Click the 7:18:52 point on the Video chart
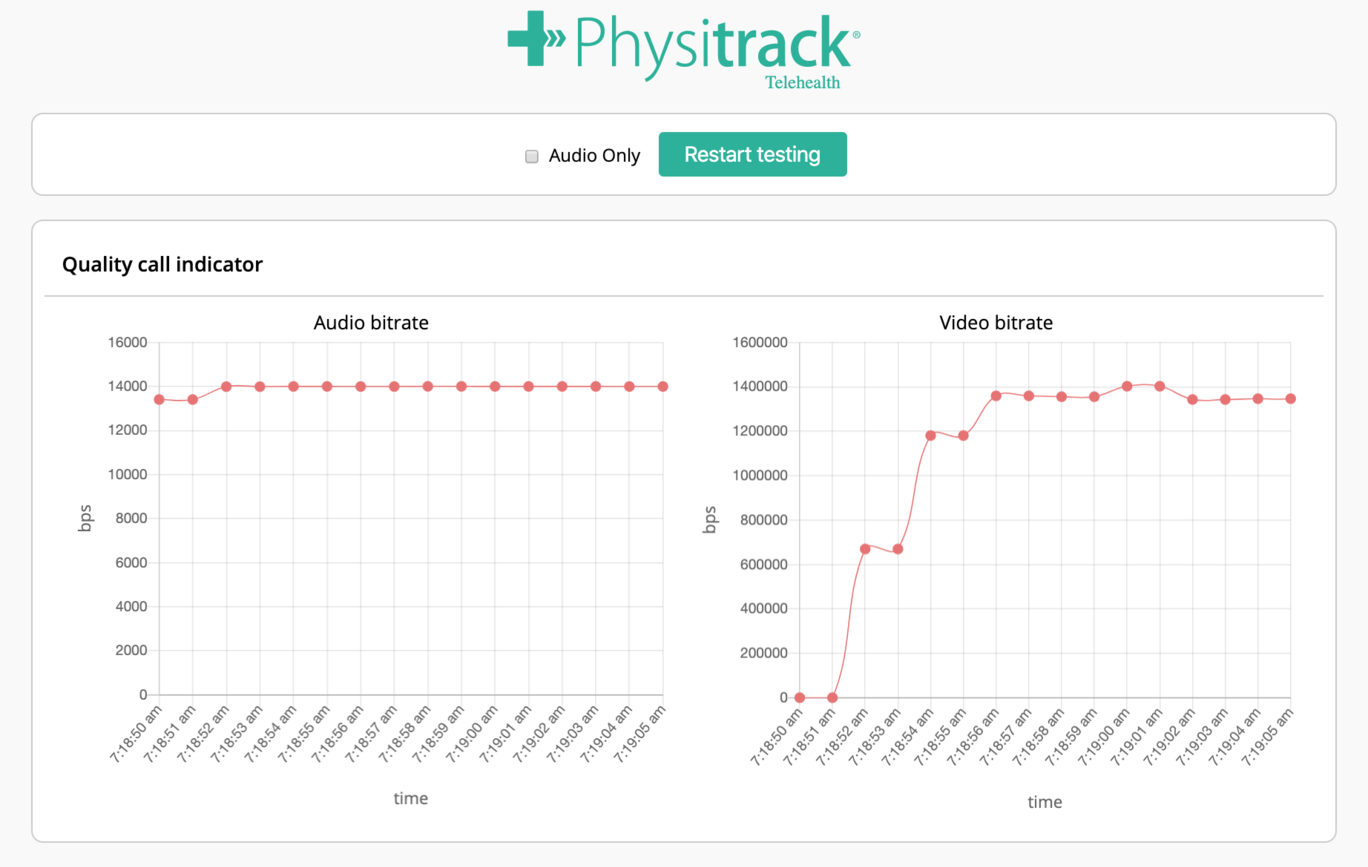 [864, 548]
